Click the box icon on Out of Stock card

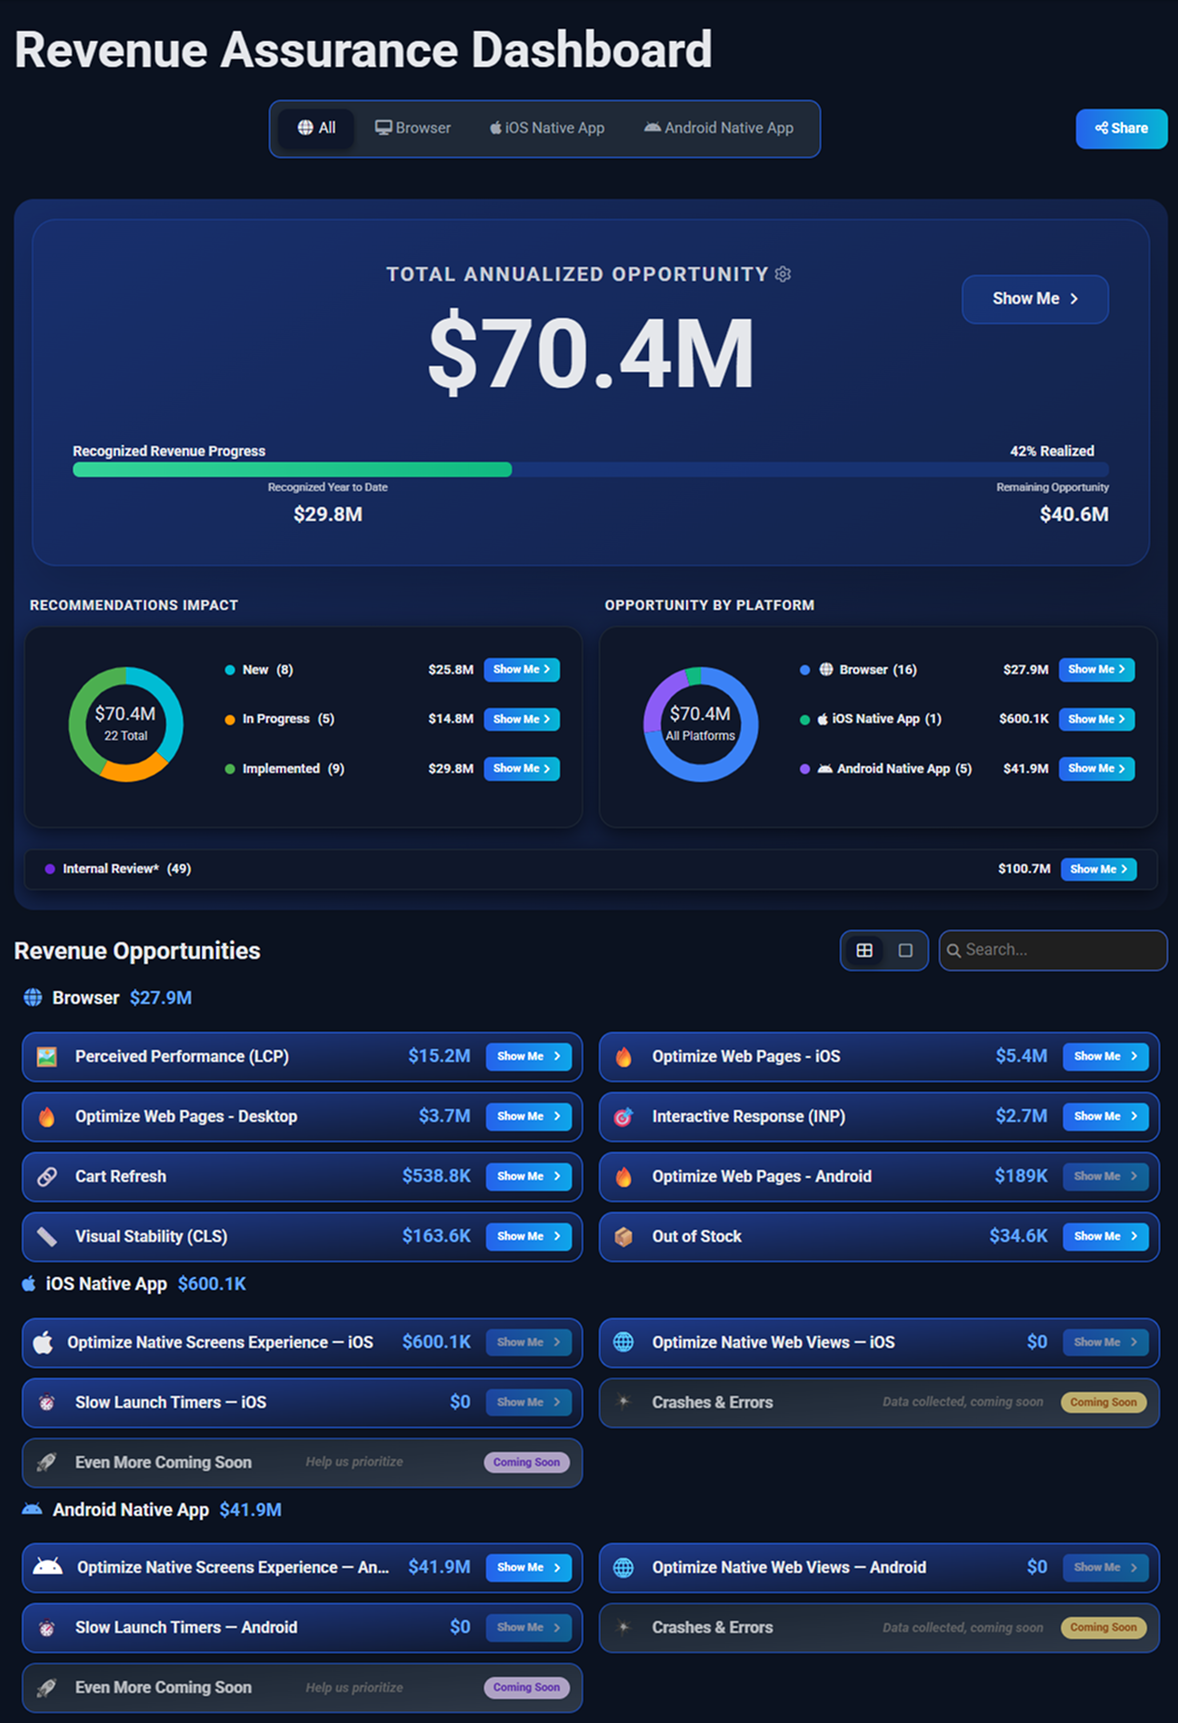pyautogui.click(x=623, y=1237)
